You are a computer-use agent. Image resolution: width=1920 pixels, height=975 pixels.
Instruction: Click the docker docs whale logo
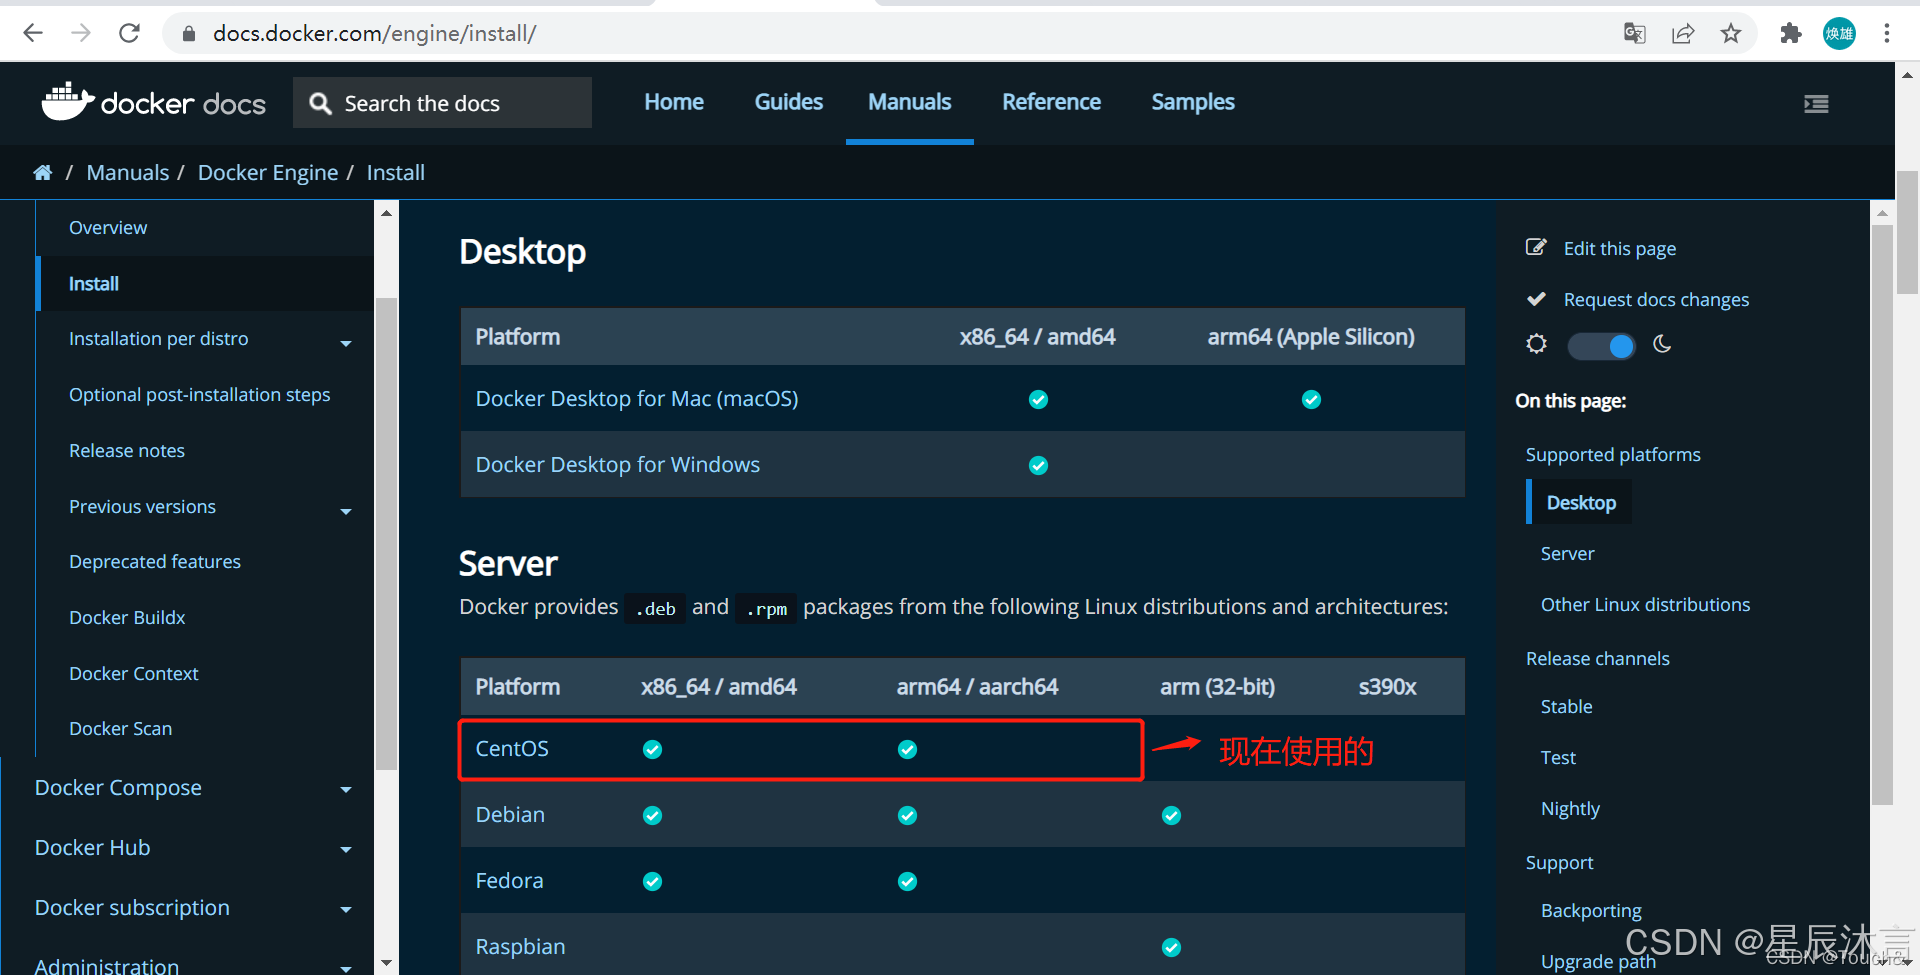click(x=68, y=101)
